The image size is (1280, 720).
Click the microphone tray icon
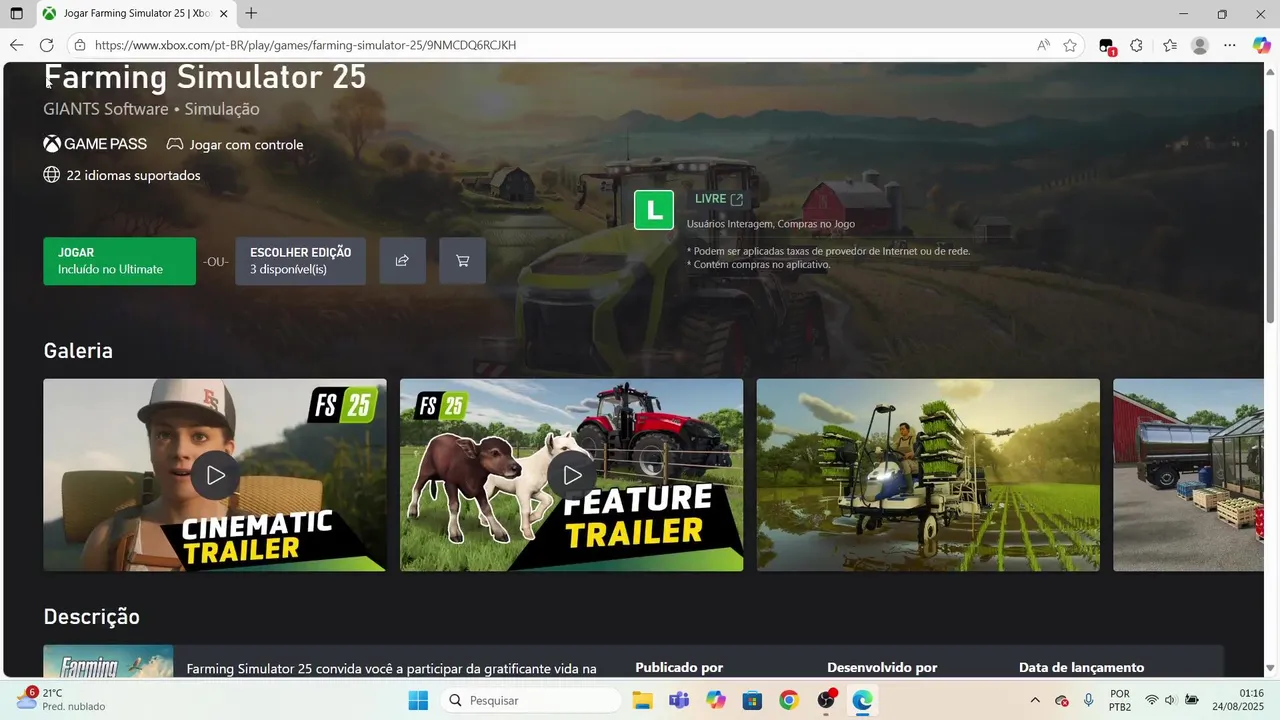(1088, 700)
